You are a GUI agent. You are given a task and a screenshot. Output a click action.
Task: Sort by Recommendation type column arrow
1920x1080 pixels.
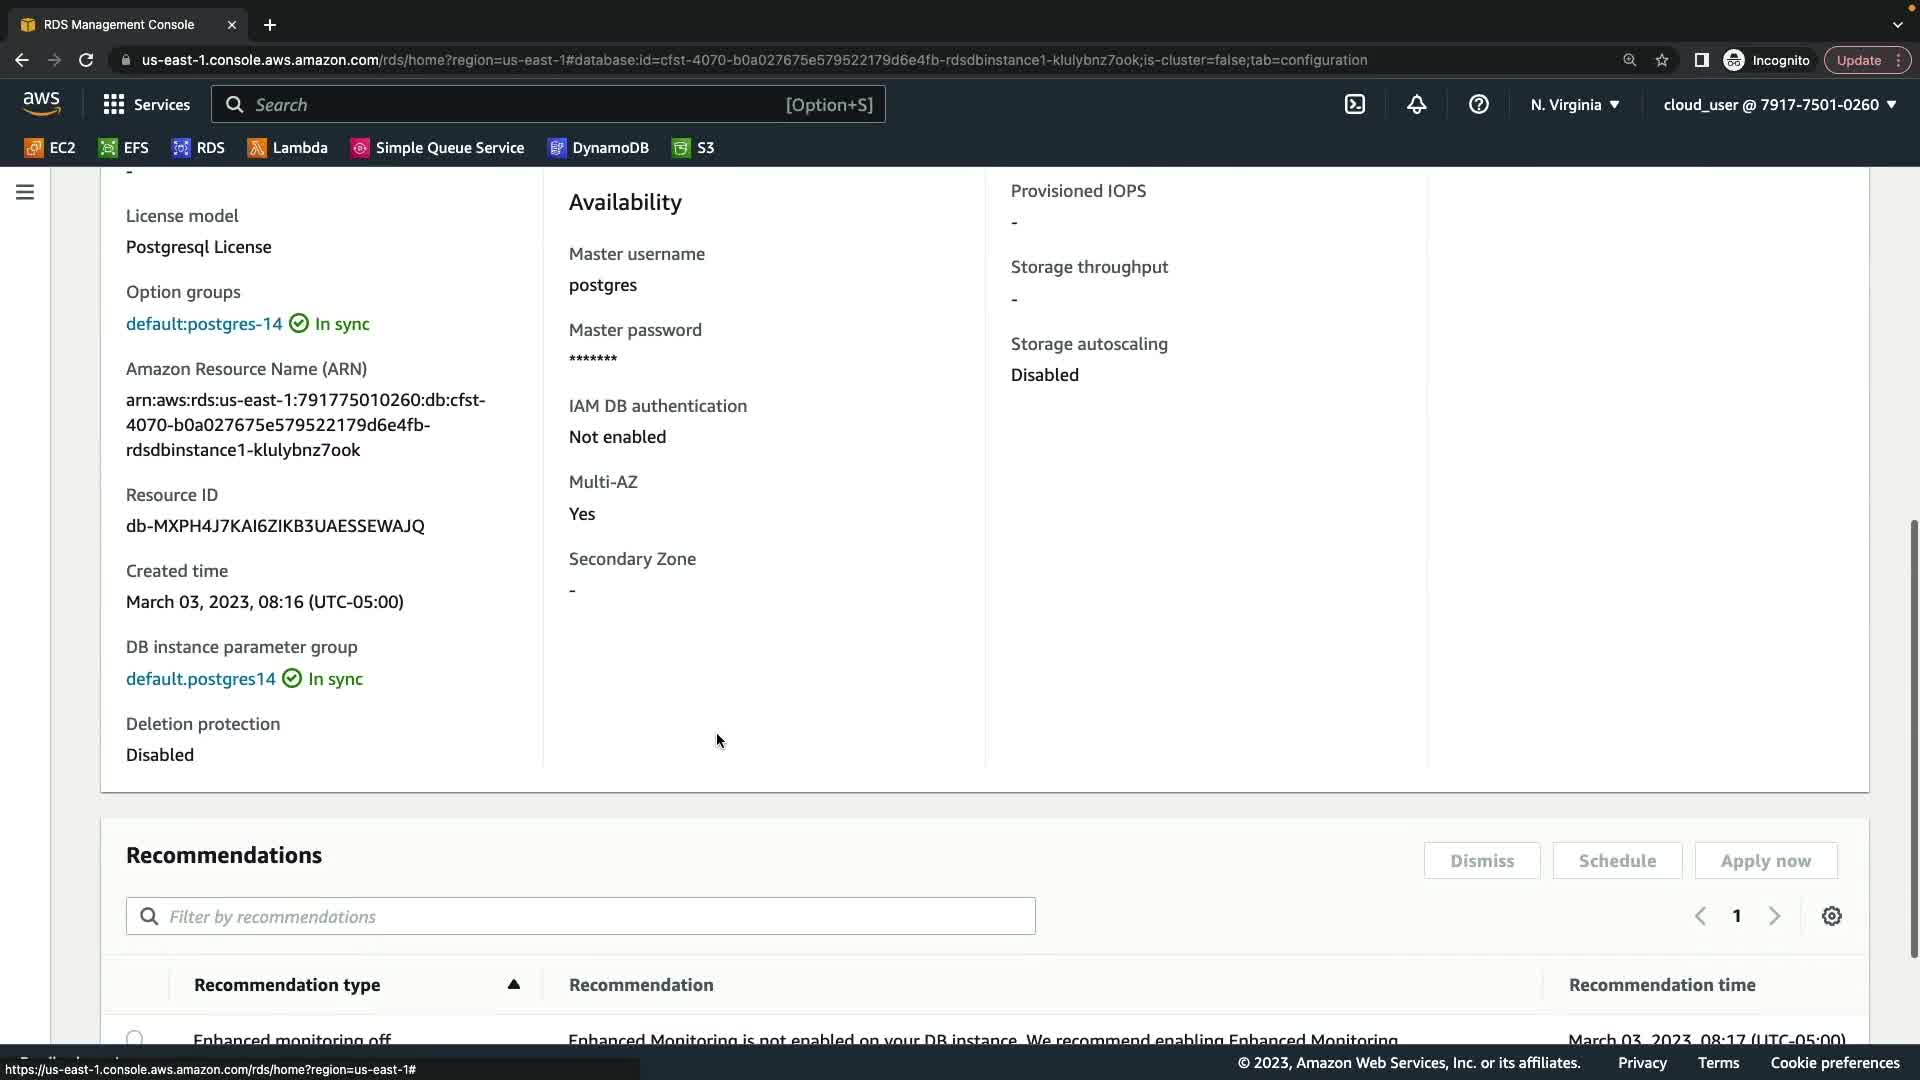click(513, 984)
